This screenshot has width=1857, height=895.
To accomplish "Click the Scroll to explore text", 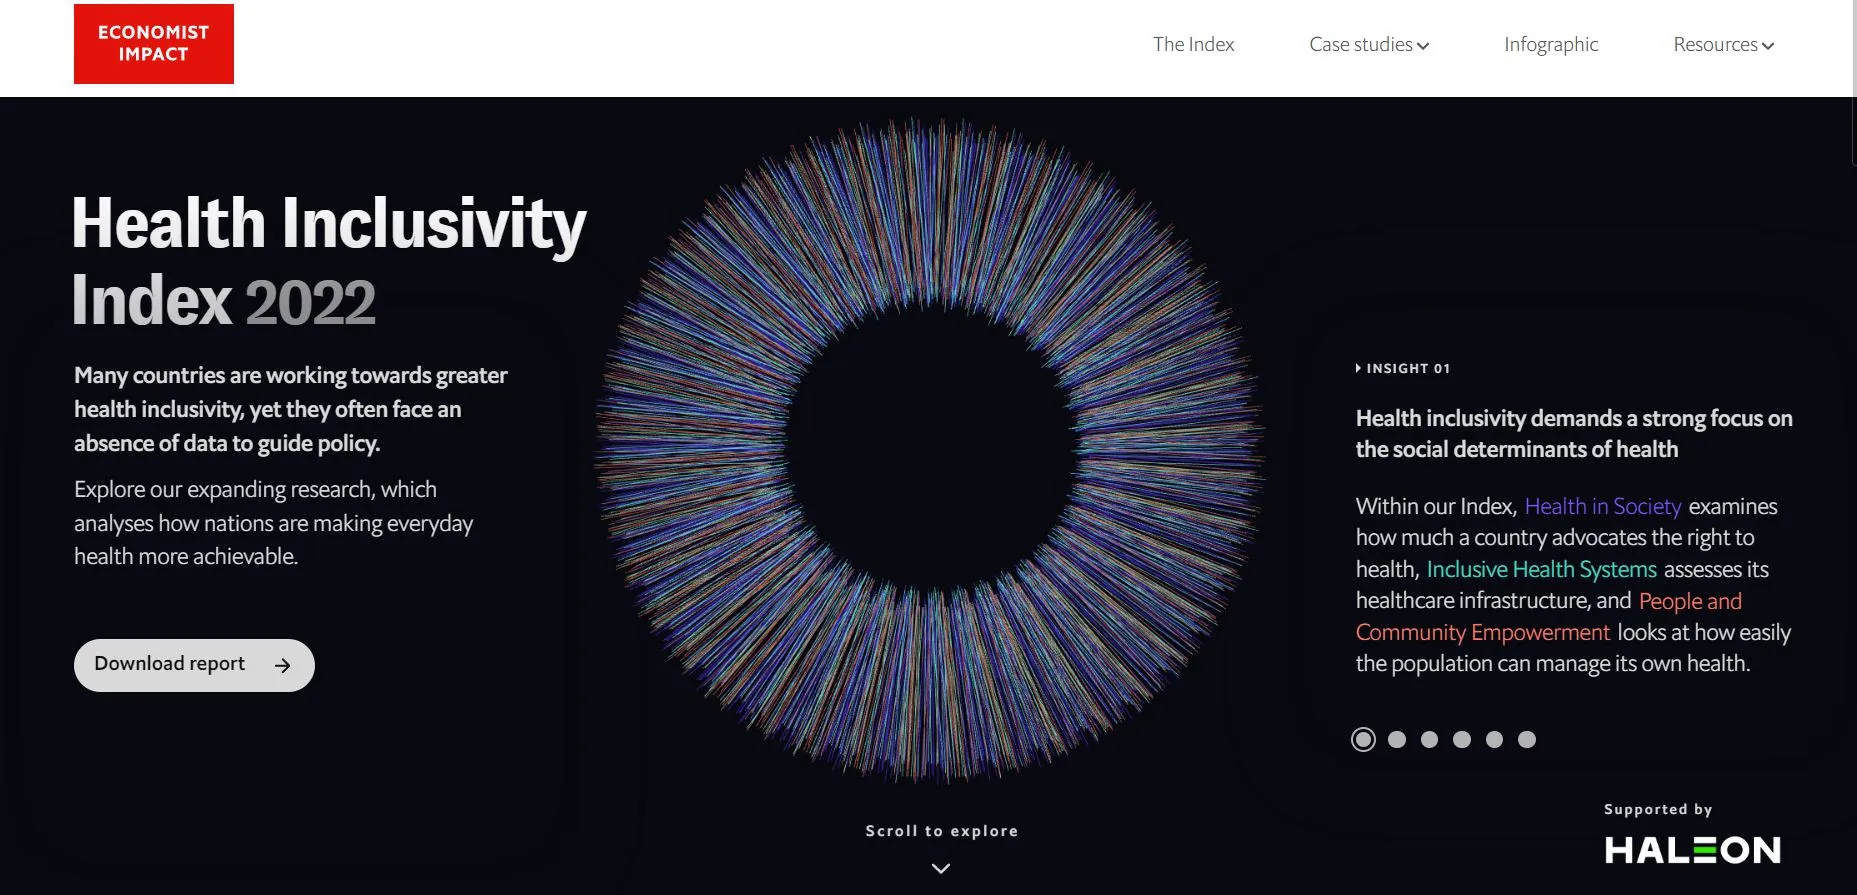I will [941, 831].
